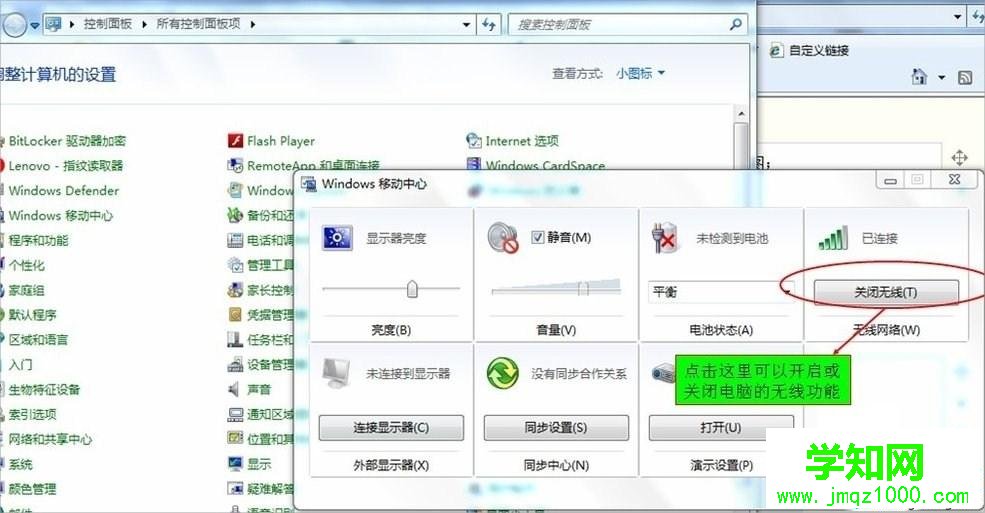The width and height of the screenshot is (985, 513).
Task: Click the 家长控制 icon
Action: click(x=236, y=290)
